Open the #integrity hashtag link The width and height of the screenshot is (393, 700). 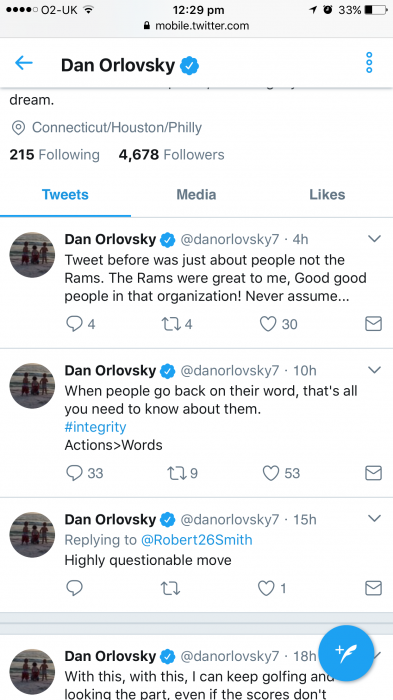(95, 427)
